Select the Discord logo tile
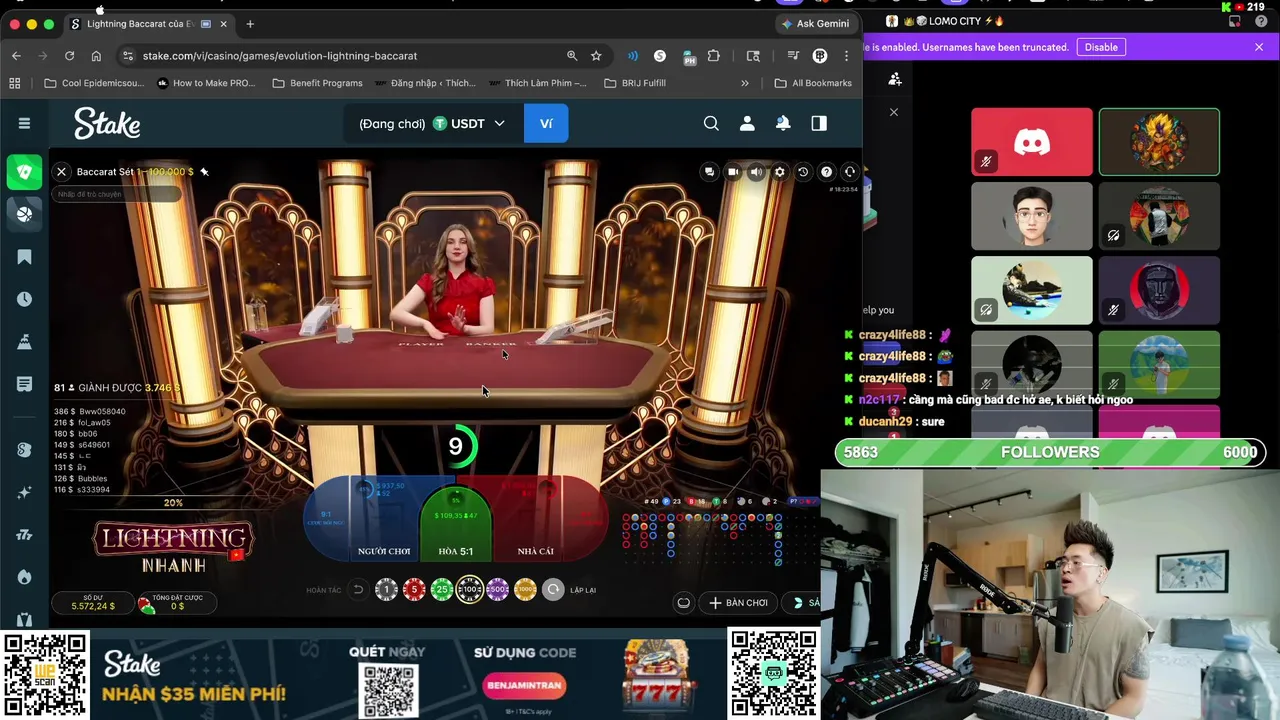The image size is (1280, 720). click(1032, 142)
